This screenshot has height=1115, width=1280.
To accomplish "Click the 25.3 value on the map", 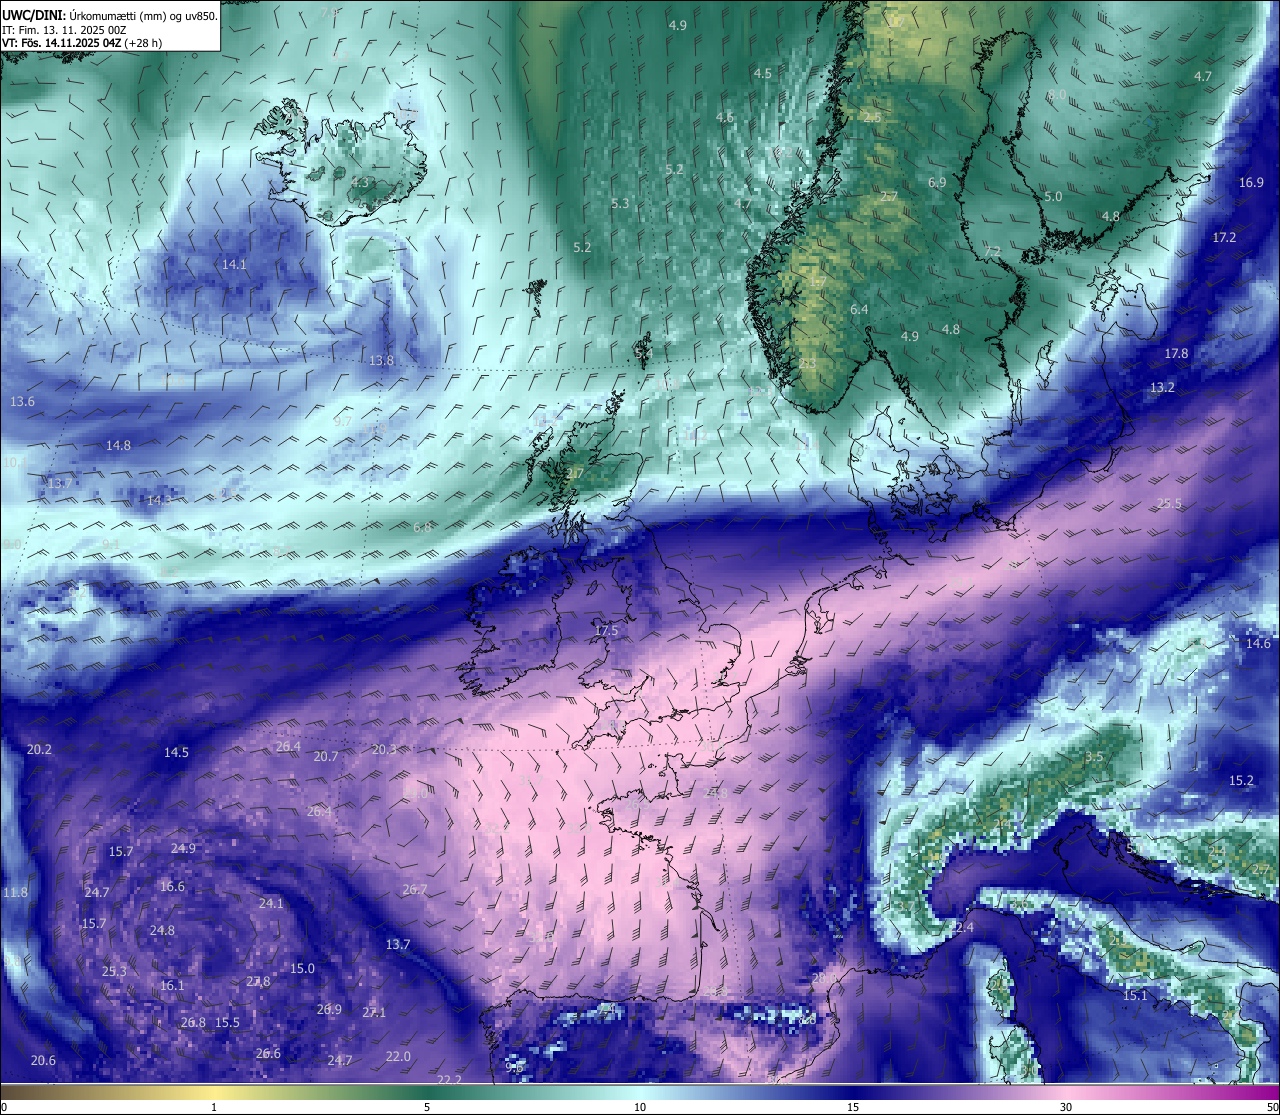I will tap(114, 971).
